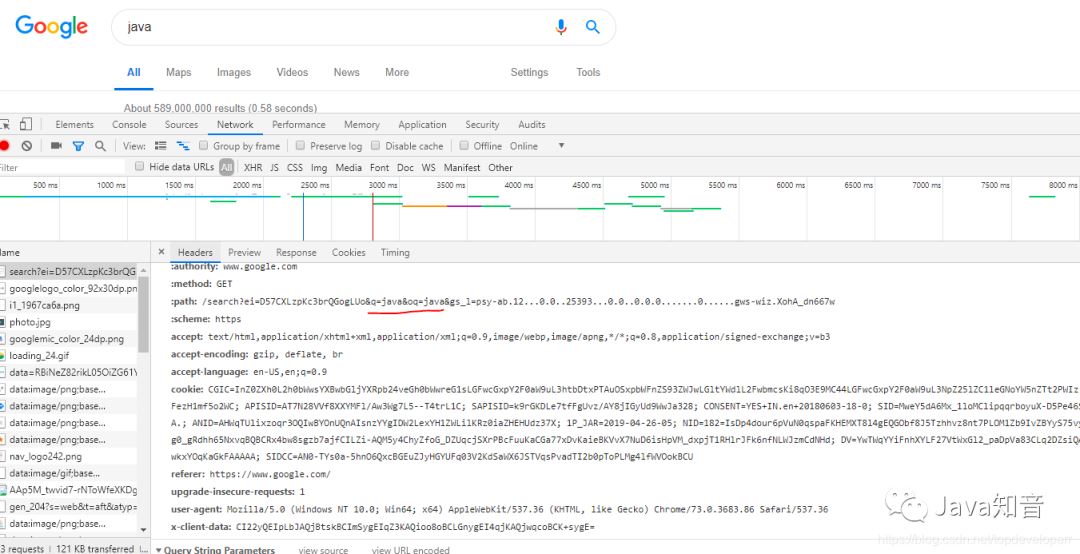
Task: Select the All results tab on Google
Action: [134, 72]
